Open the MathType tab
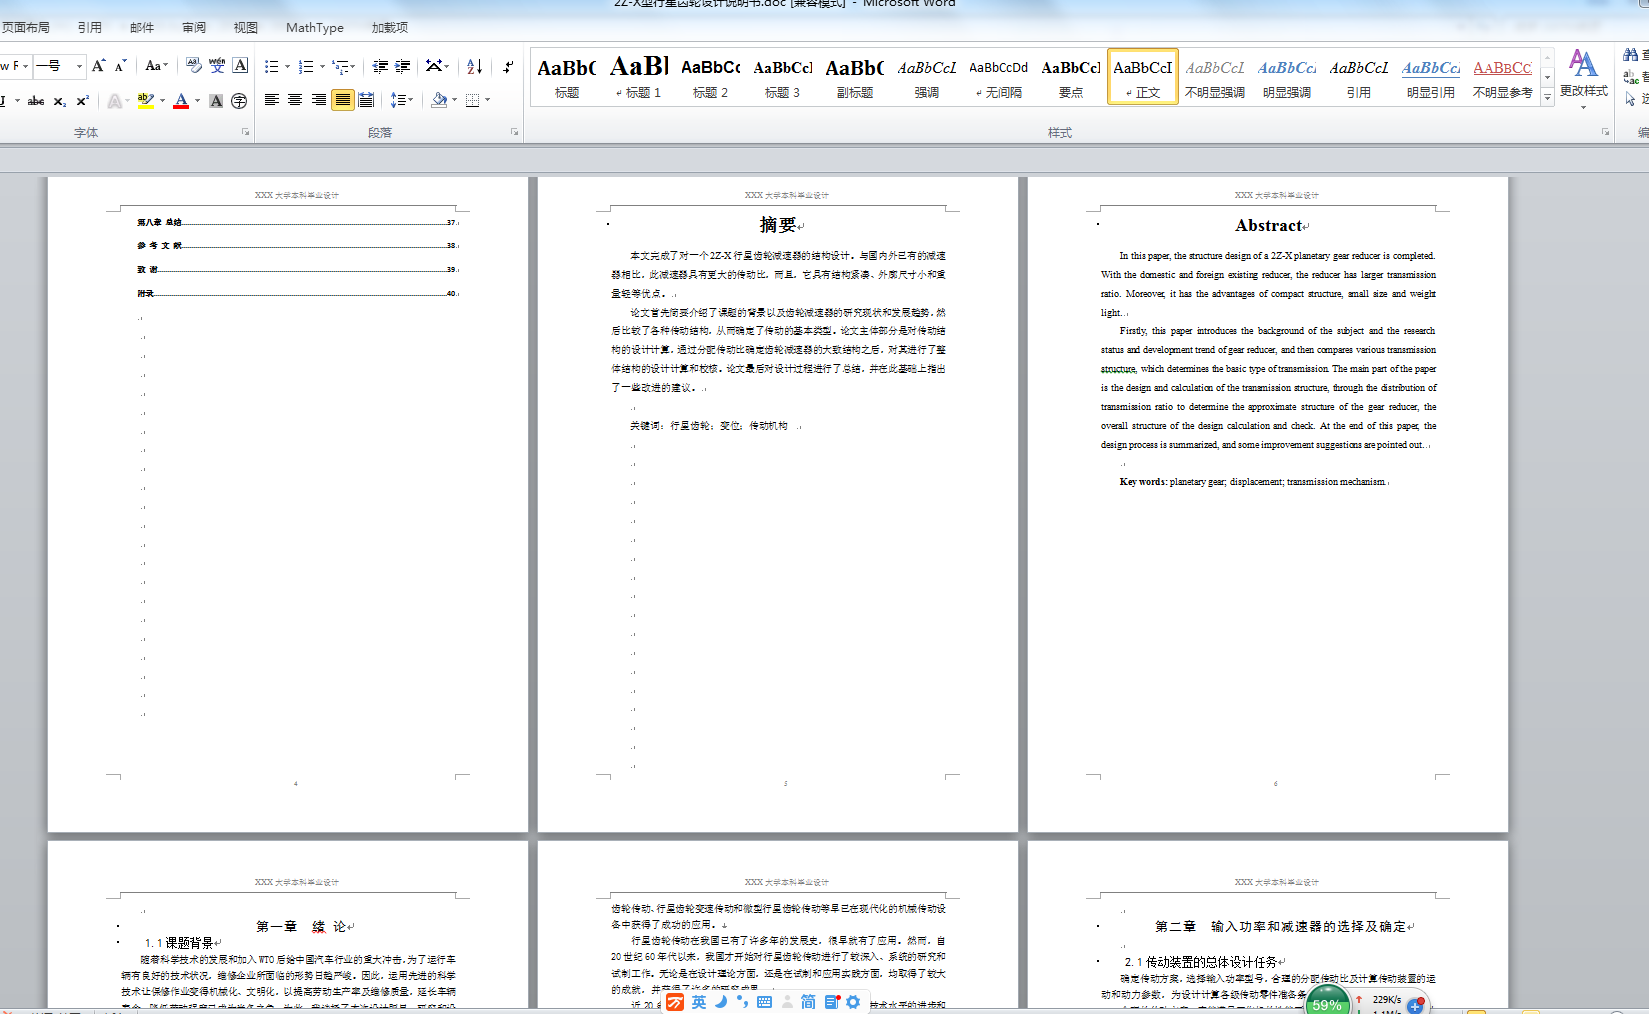This screenshot has width=1649, height=1014. [x=315, y=28]
